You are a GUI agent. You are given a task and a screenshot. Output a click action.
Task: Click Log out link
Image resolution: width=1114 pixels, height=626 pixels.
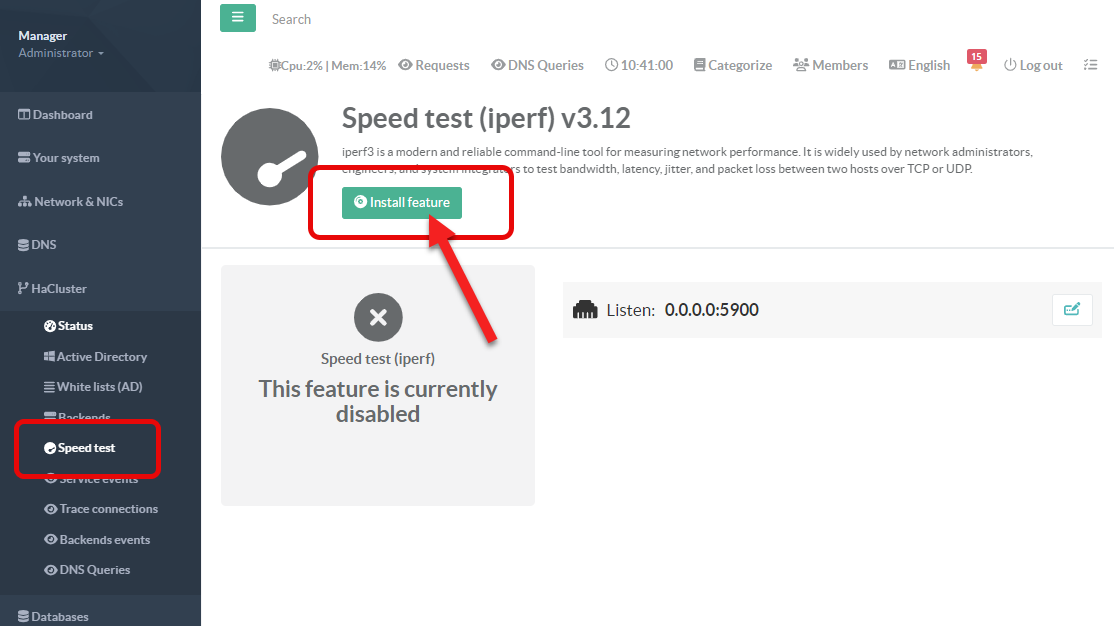coord(1033,65)
